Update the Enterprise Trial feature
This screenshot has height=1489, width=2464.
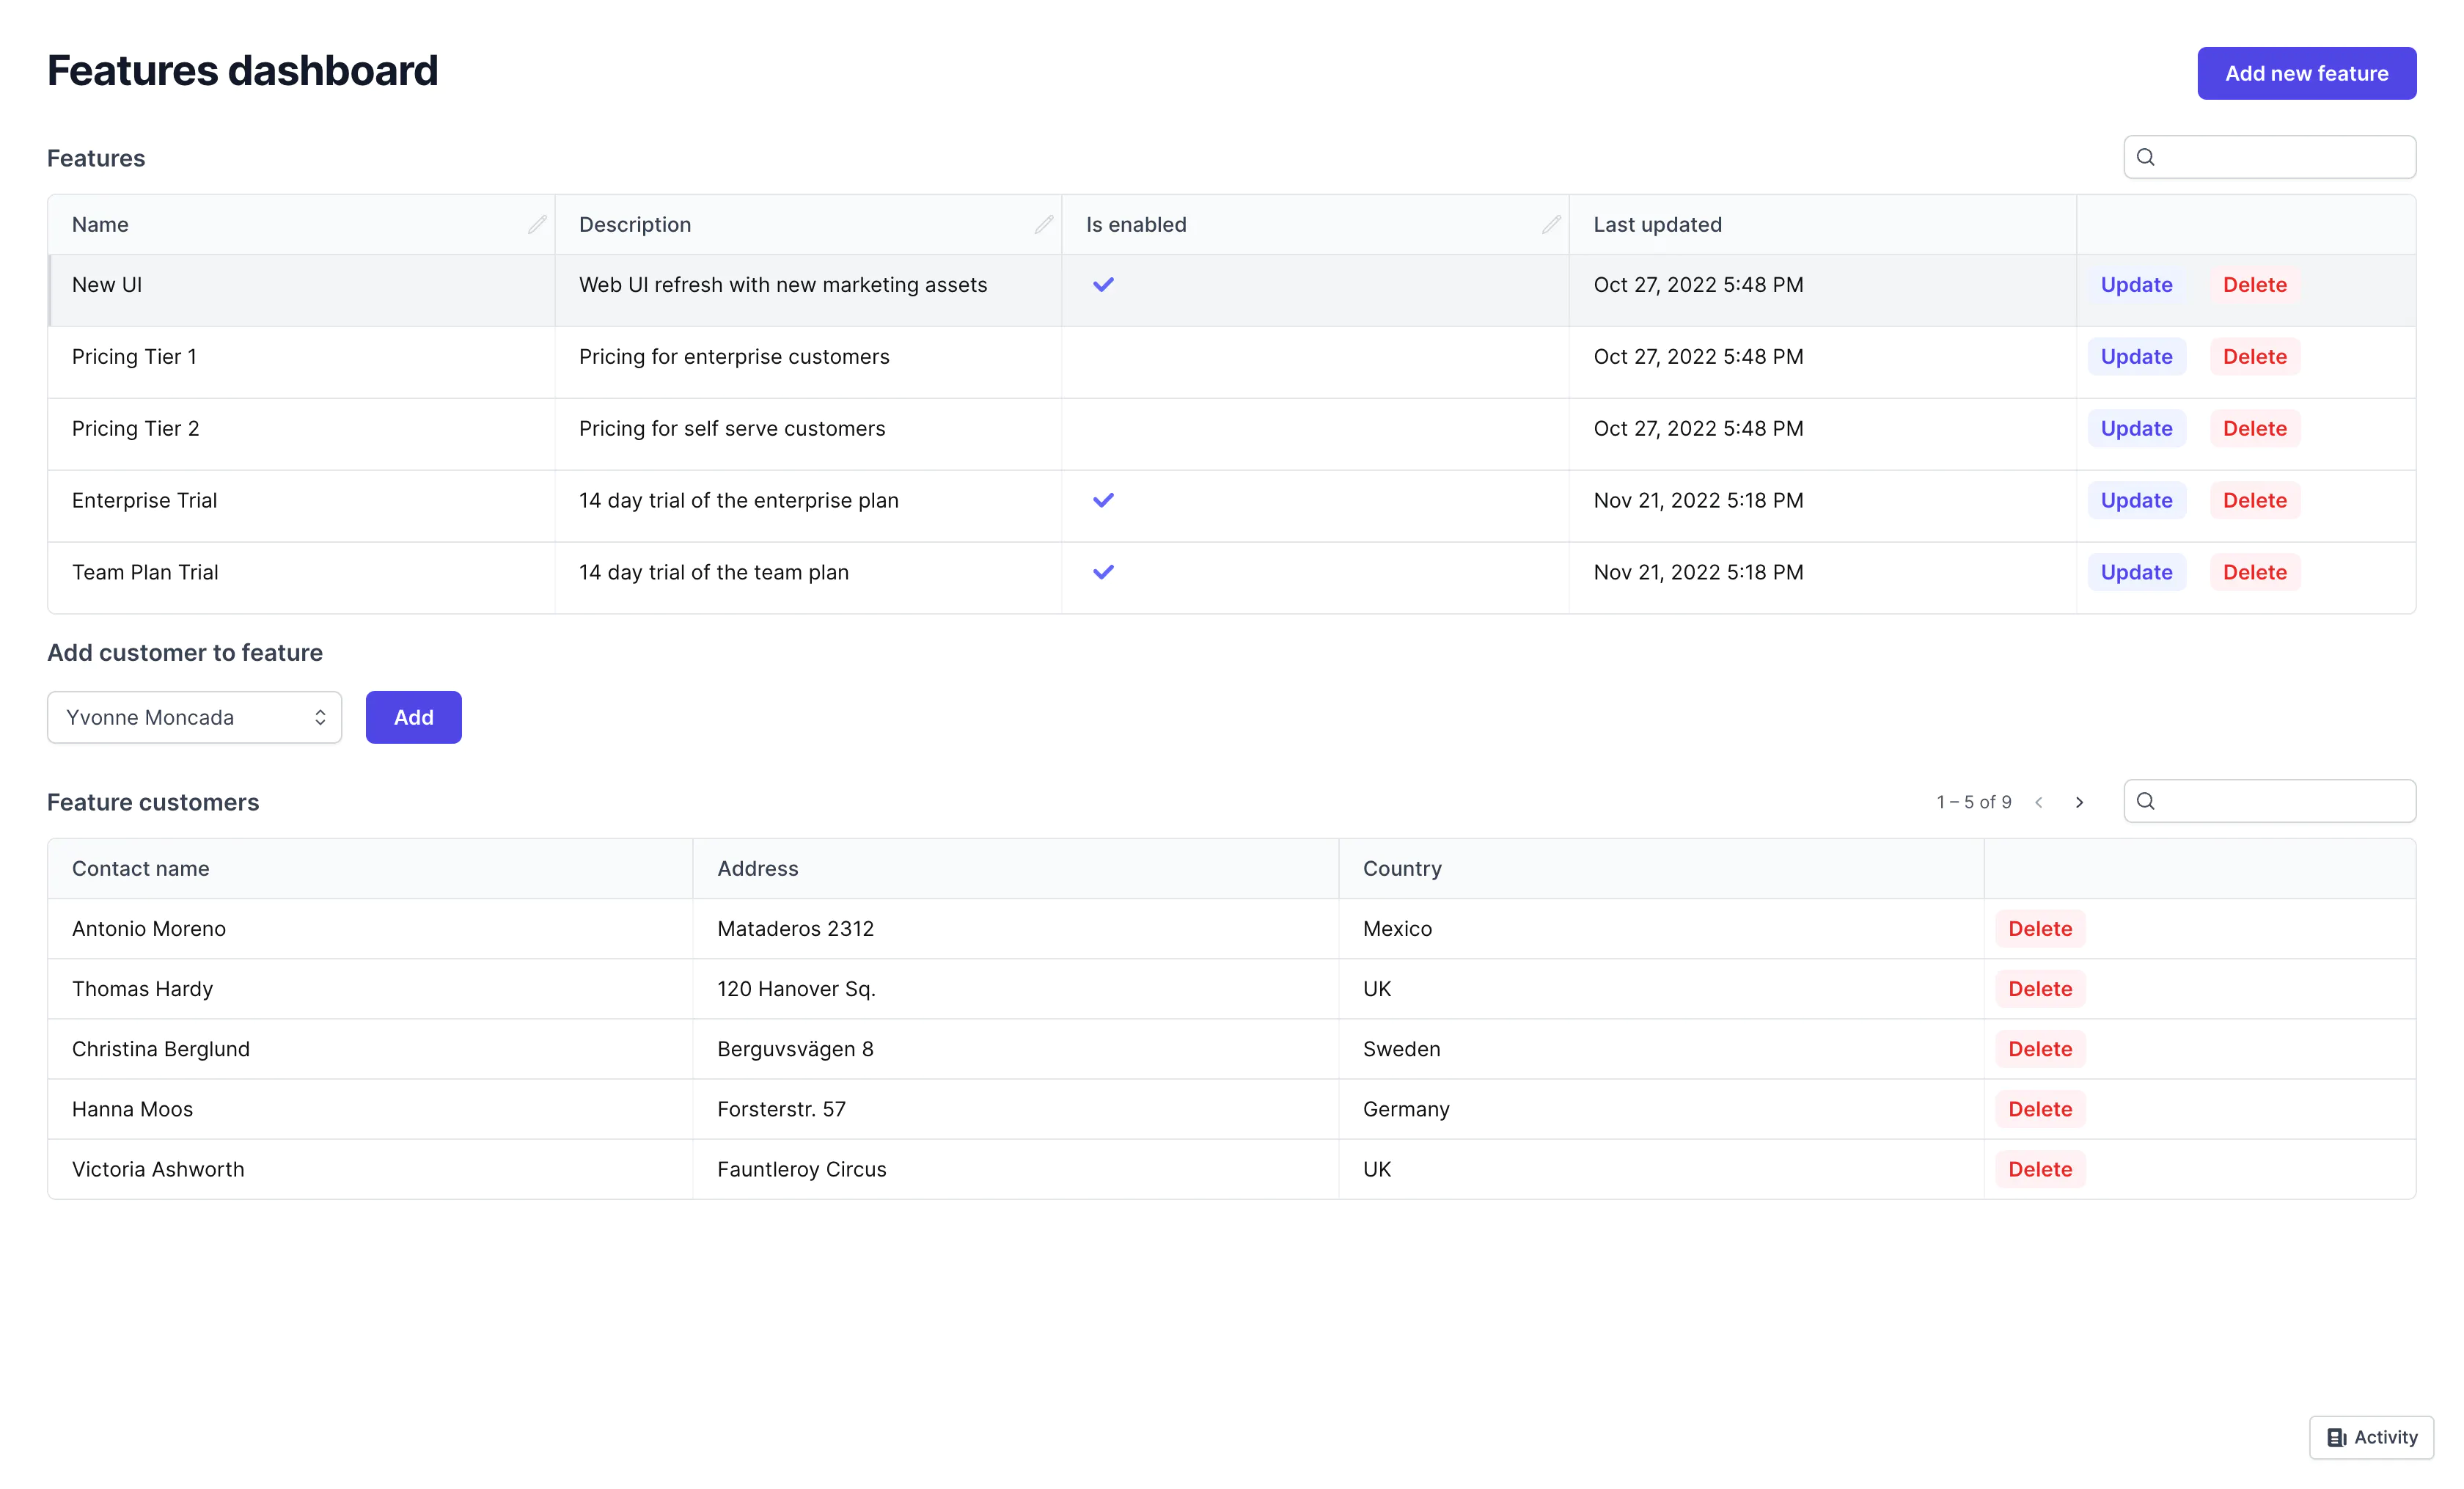pyautogui.click(x=2136, y=500)
